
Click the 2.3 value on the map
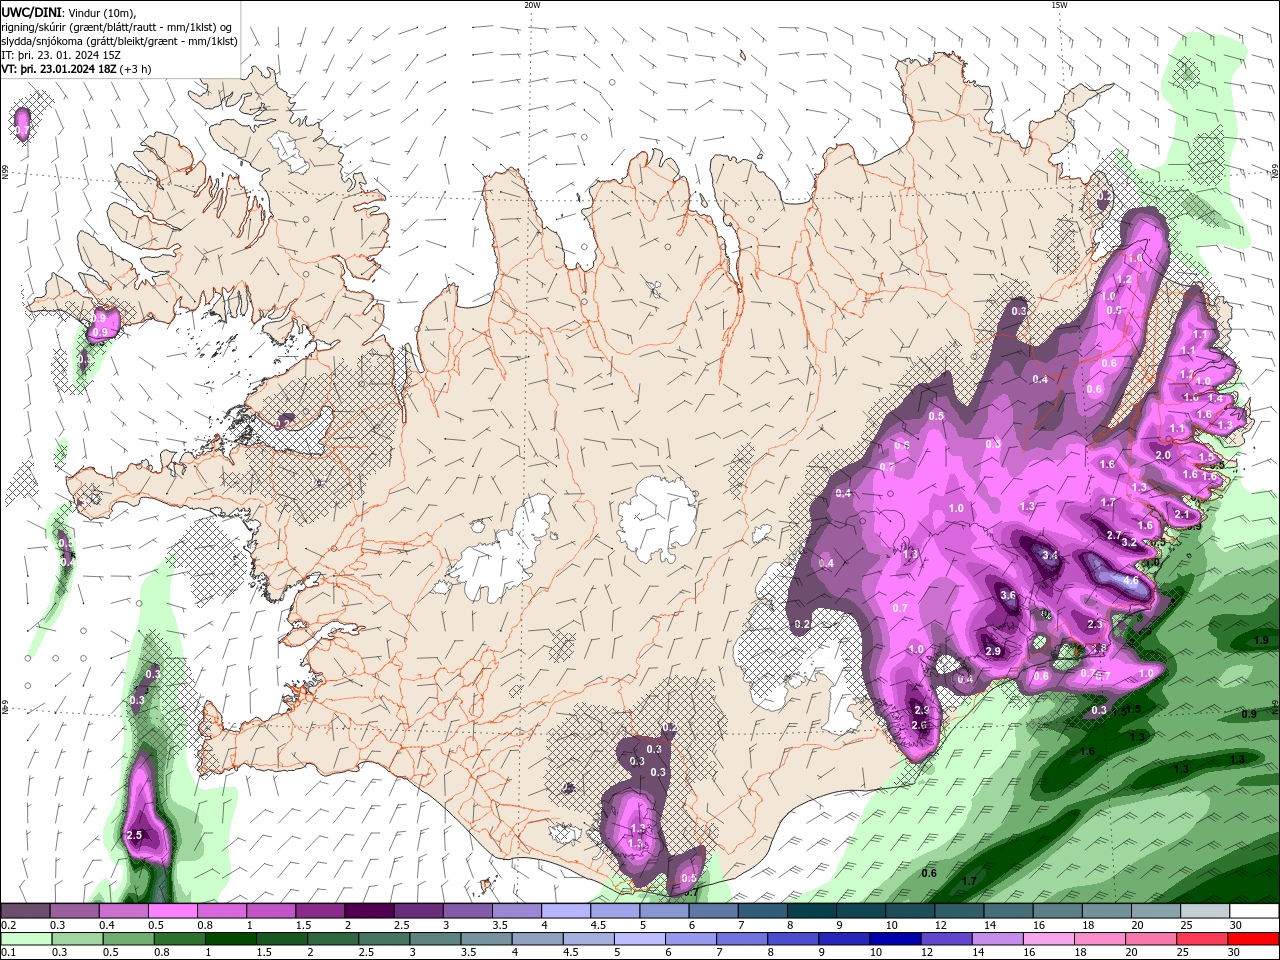[x=1094, y=624]
